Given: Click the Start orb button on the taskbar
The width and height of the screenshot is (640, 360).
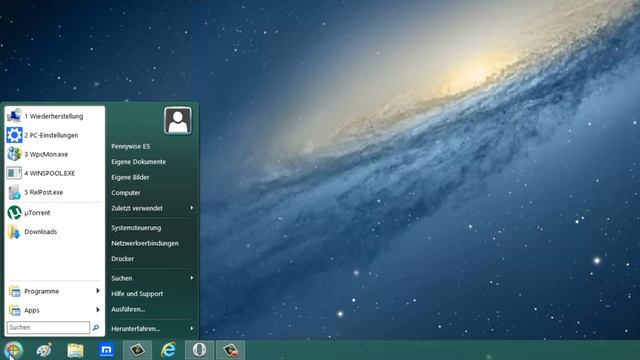Looking at the screenshot, I should point(13,350).
